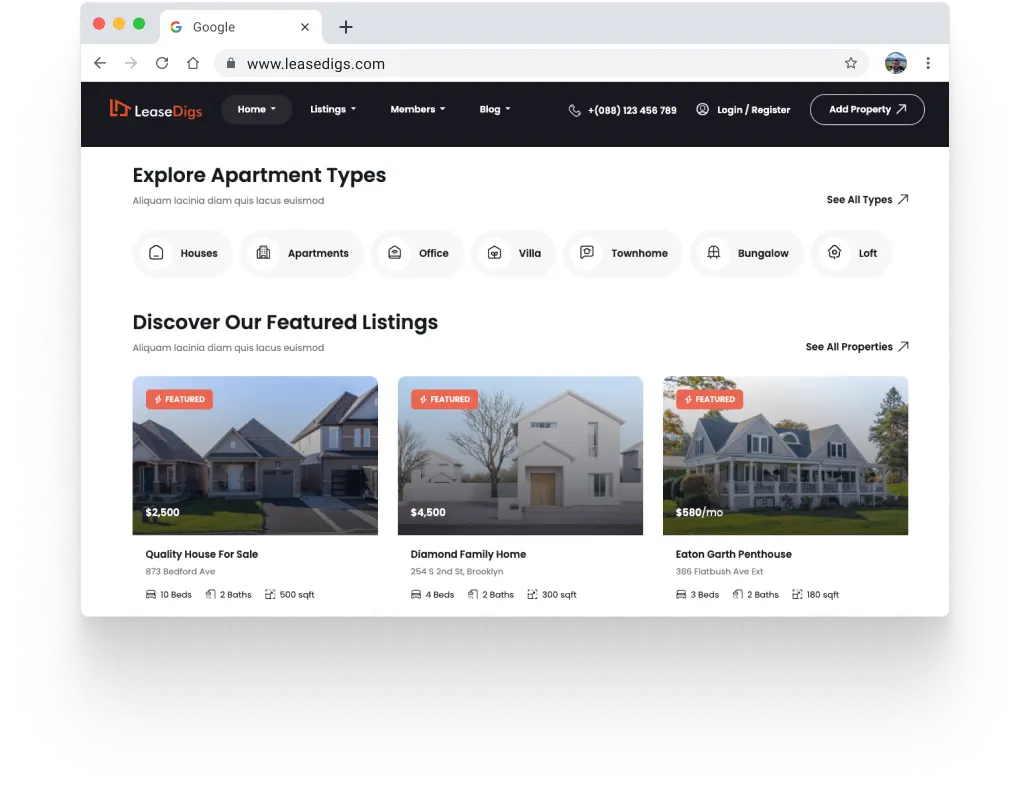This screenshot has width=1030, height=797.
Task: Click the LeaseDigs logo icon
Action: [120, 109]
